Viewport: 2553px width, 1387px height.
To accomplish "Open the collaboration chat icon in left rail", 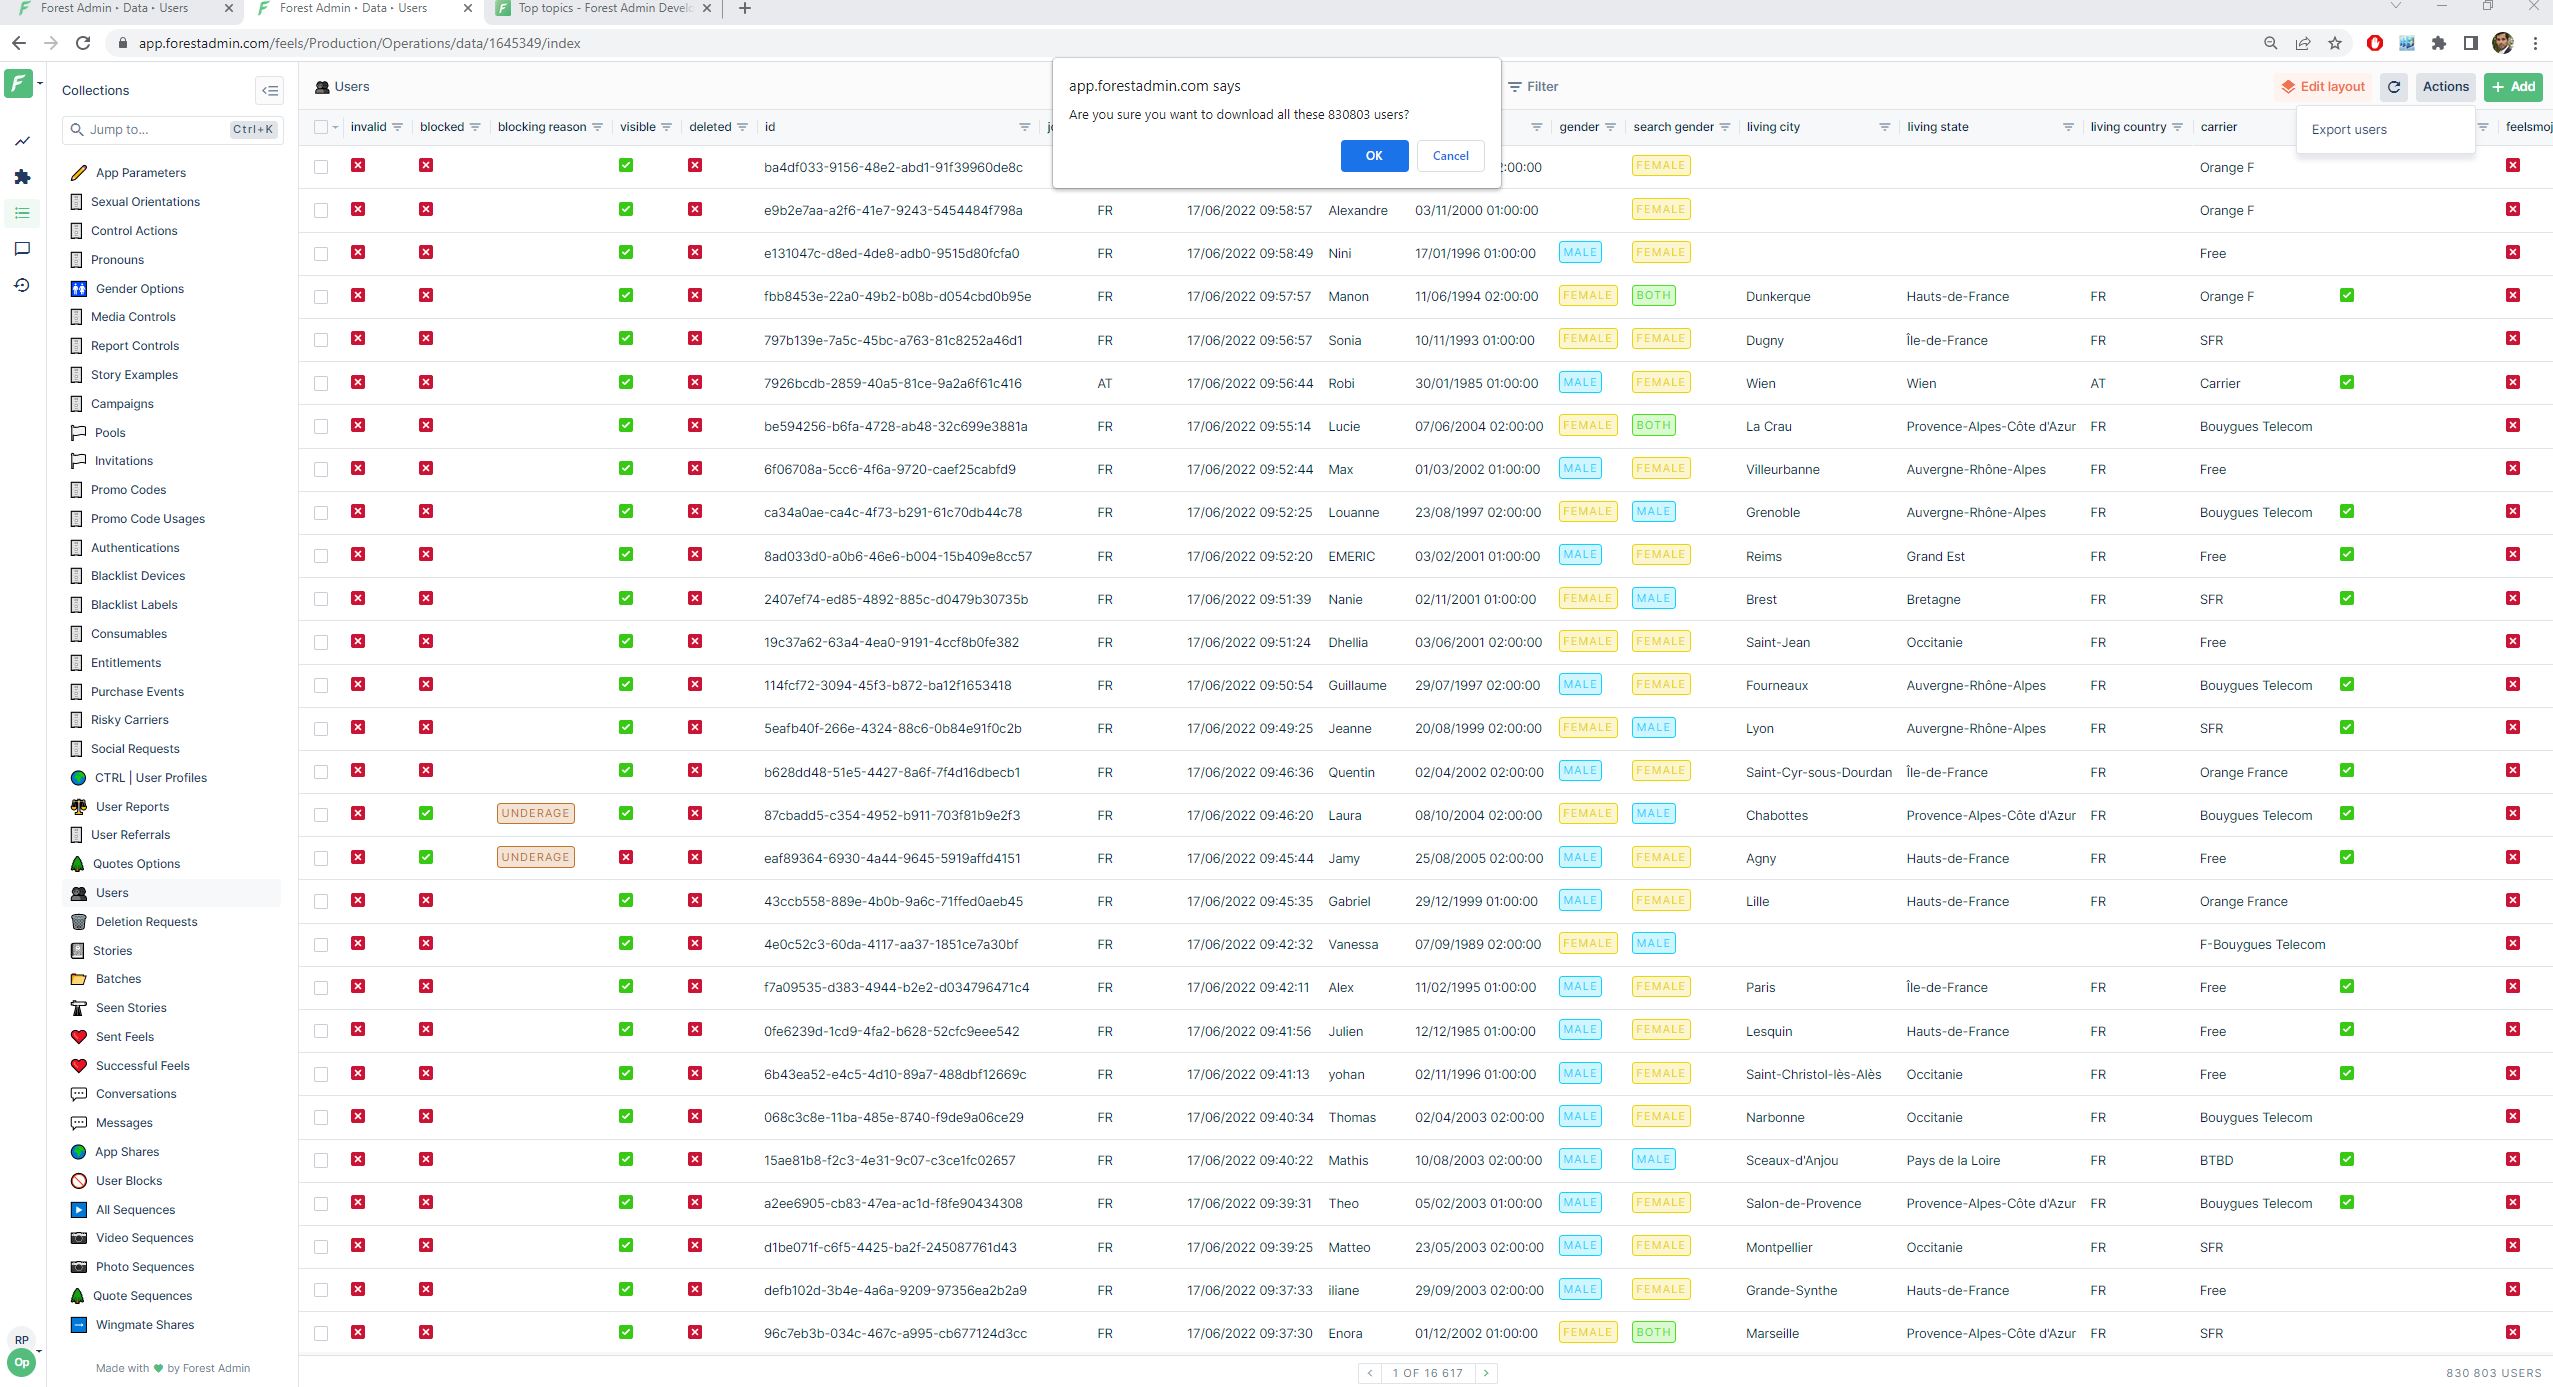I will 22,249.
